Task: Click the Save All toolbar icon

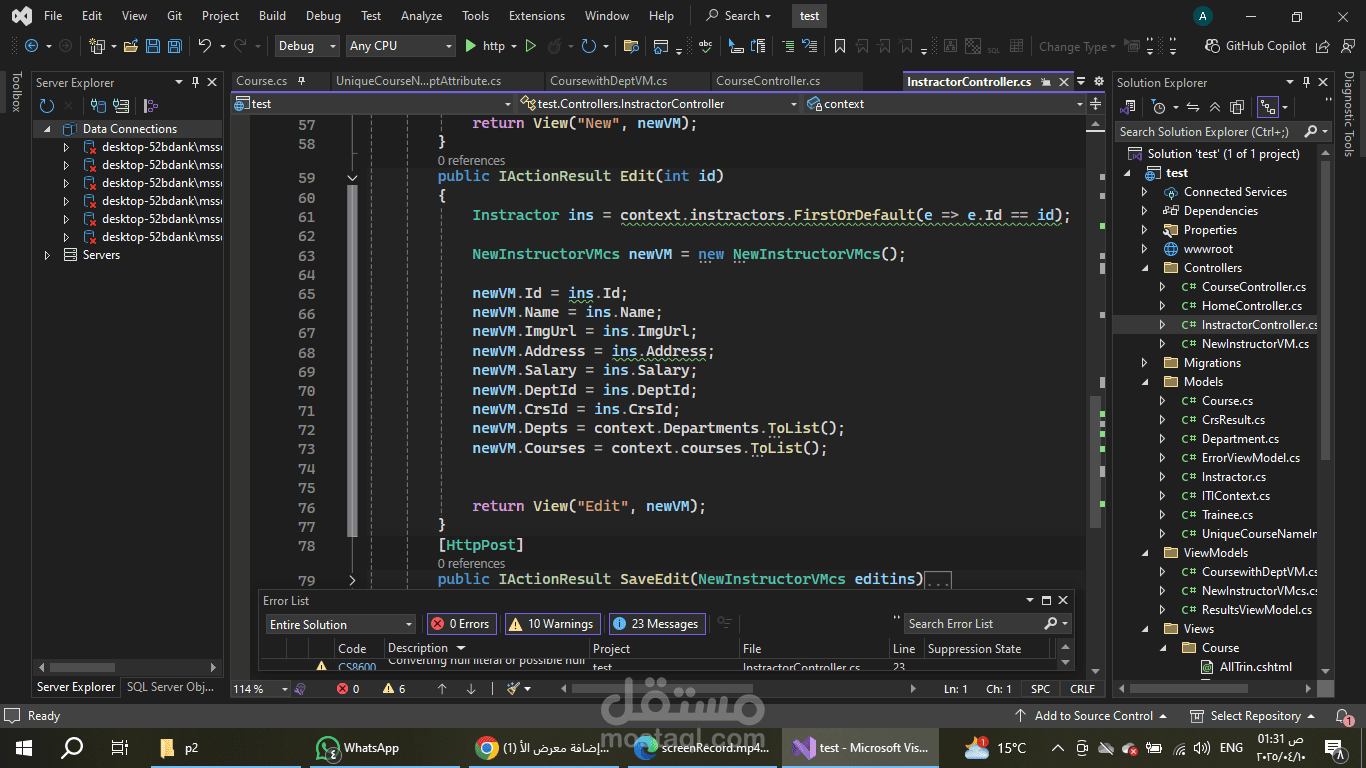Action: point(175,46)
